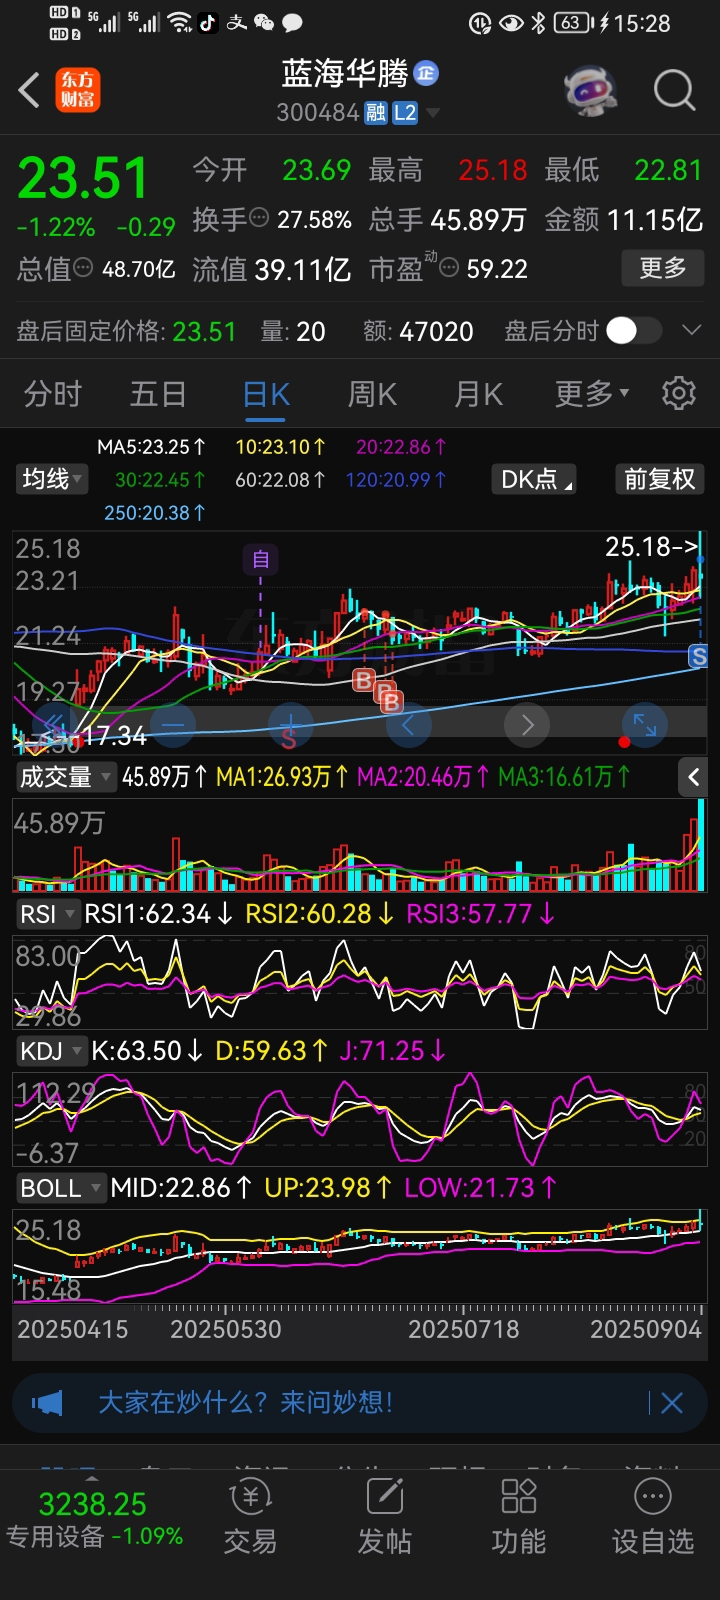
Task: Tap RSI1:62.34 reading
Action: (159, 914)
